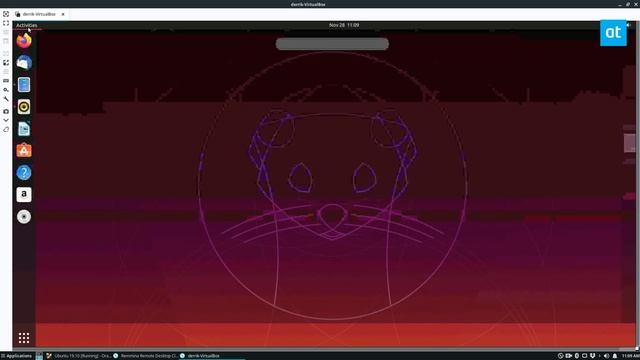Open the Ubuntu system status menu
Viewport: 640px width, 360px height.
[x=629, y=25]
